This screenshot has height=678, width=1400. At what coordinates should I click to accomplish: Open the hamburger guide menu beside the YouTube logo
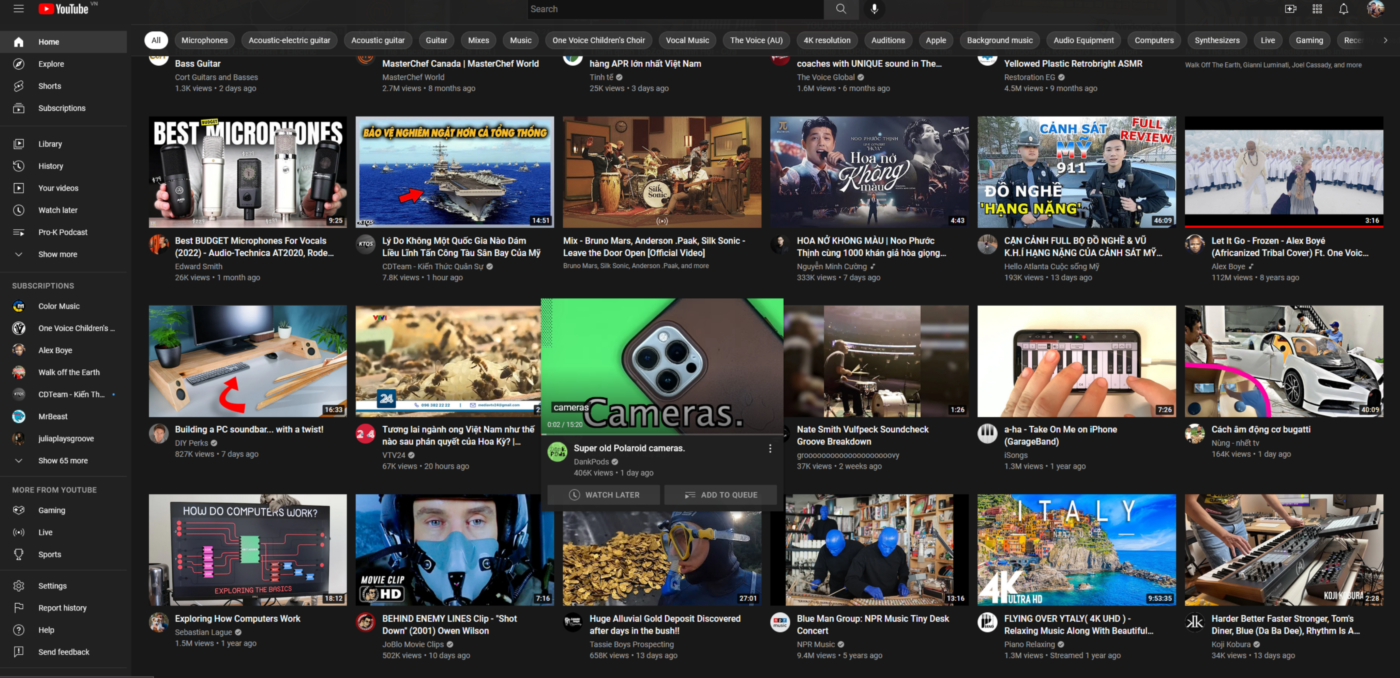pos(18,9)
